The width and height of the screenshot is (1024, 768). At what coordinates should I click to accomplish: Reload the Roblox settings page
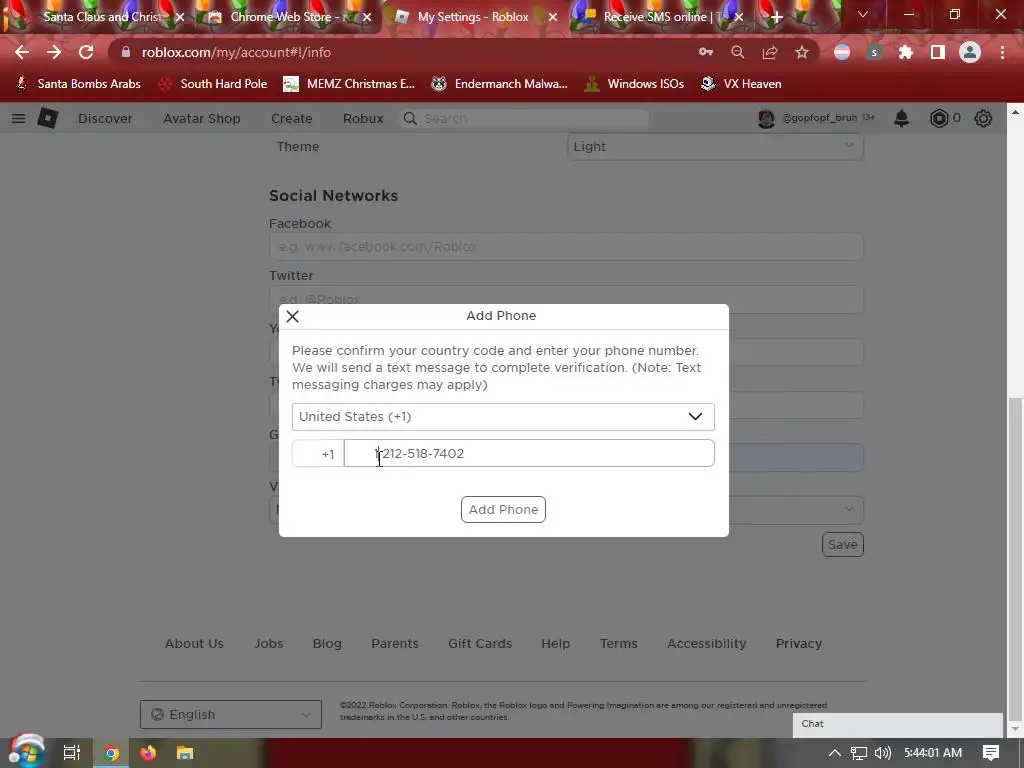tap(86, 52)
